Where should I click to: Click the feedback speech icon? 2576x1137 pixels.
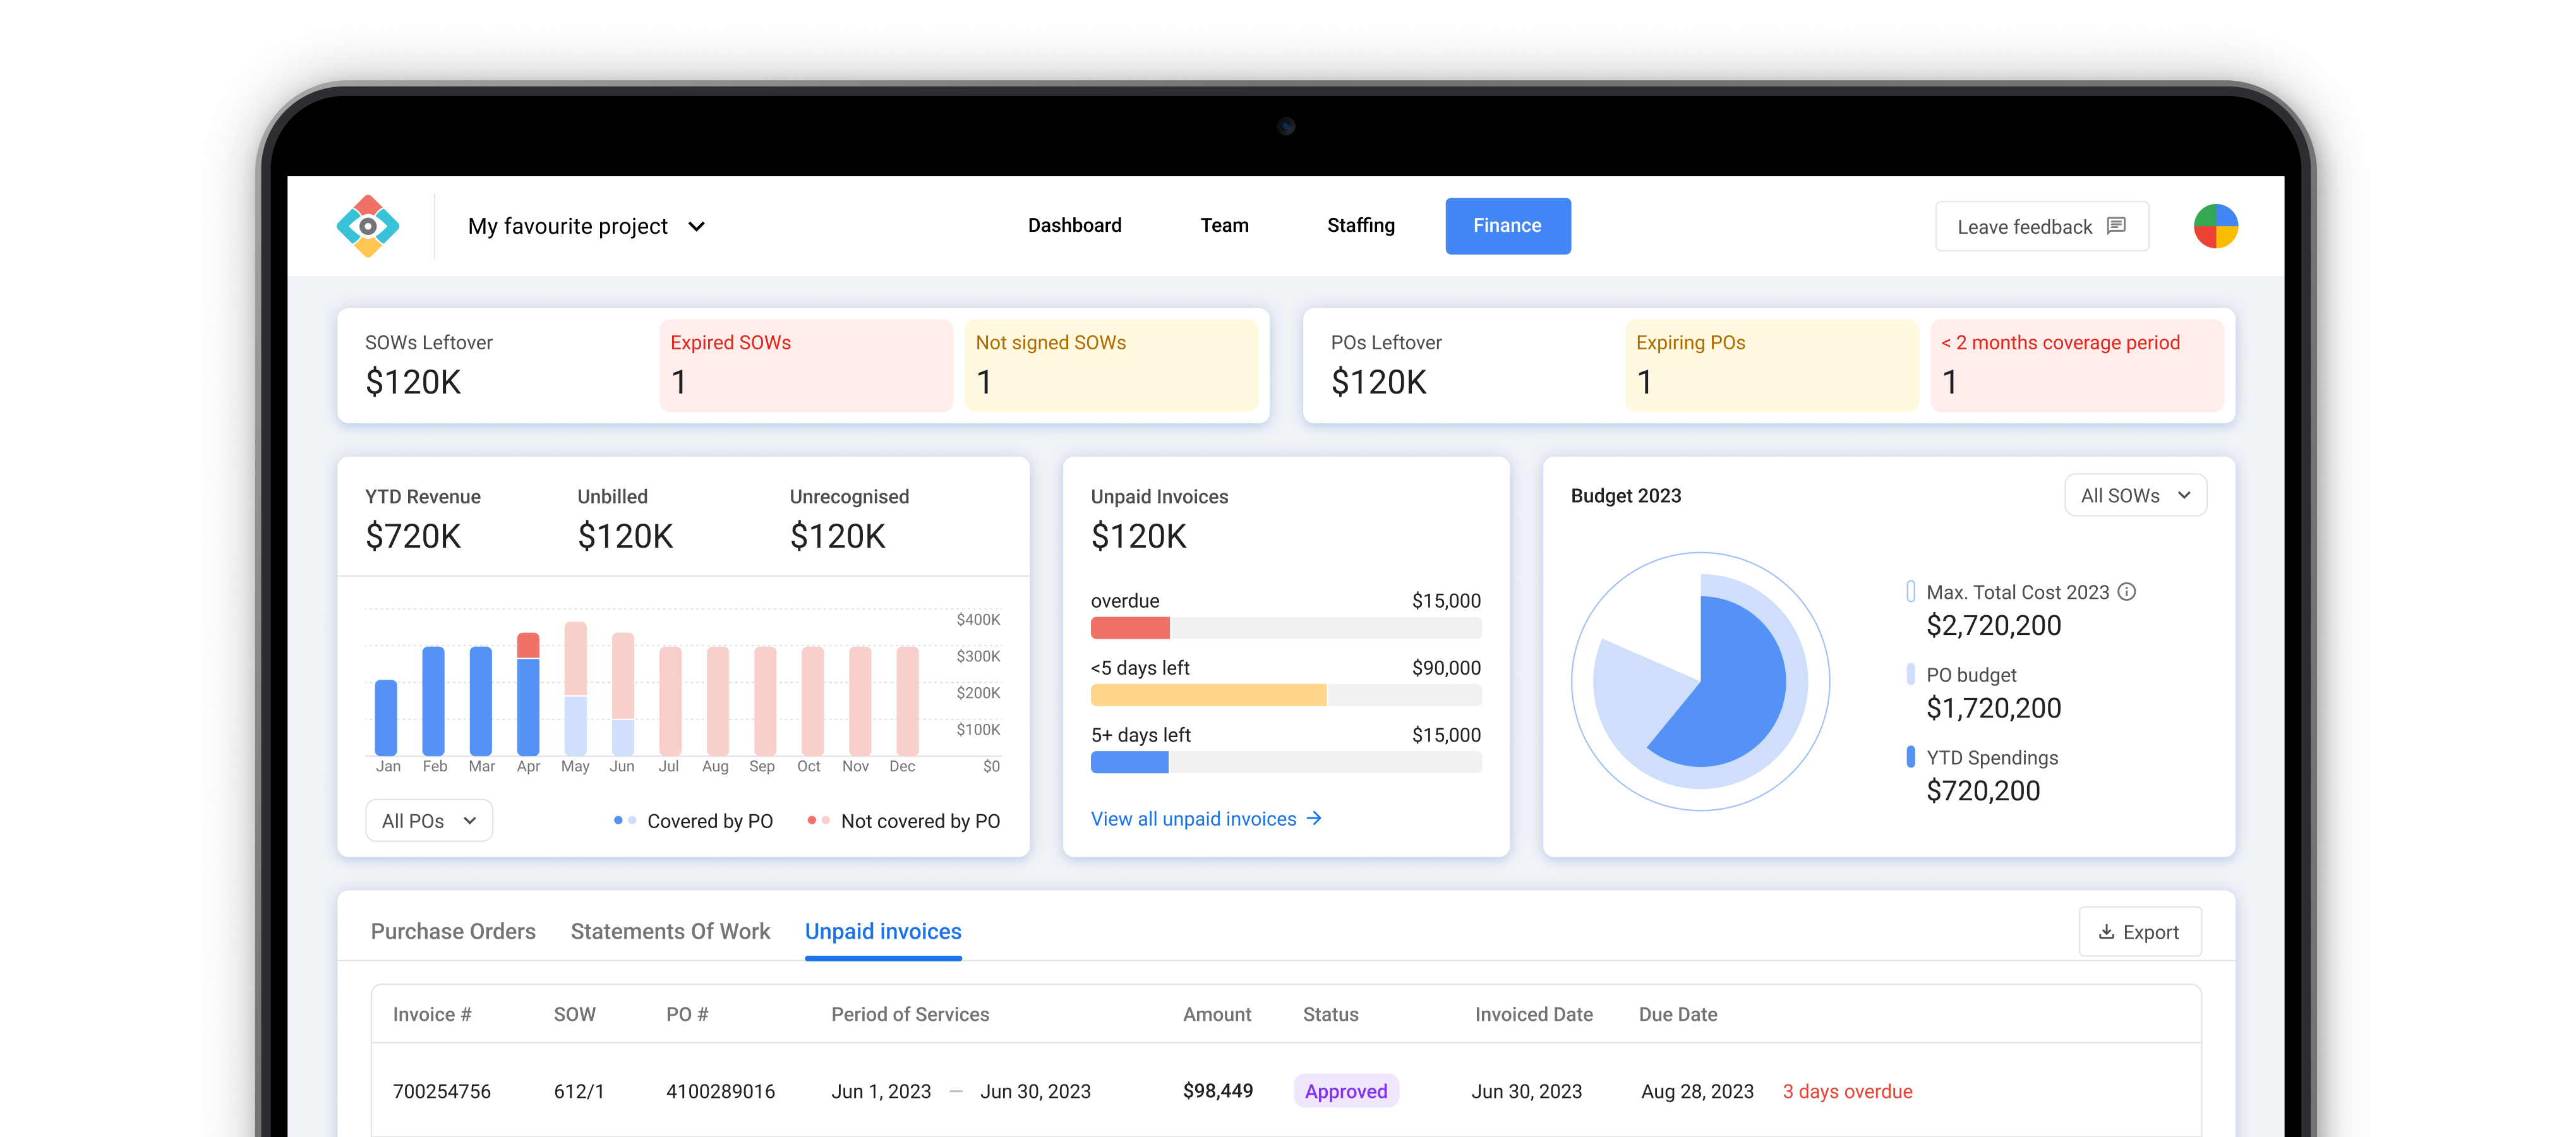(x=2116, y=226)
